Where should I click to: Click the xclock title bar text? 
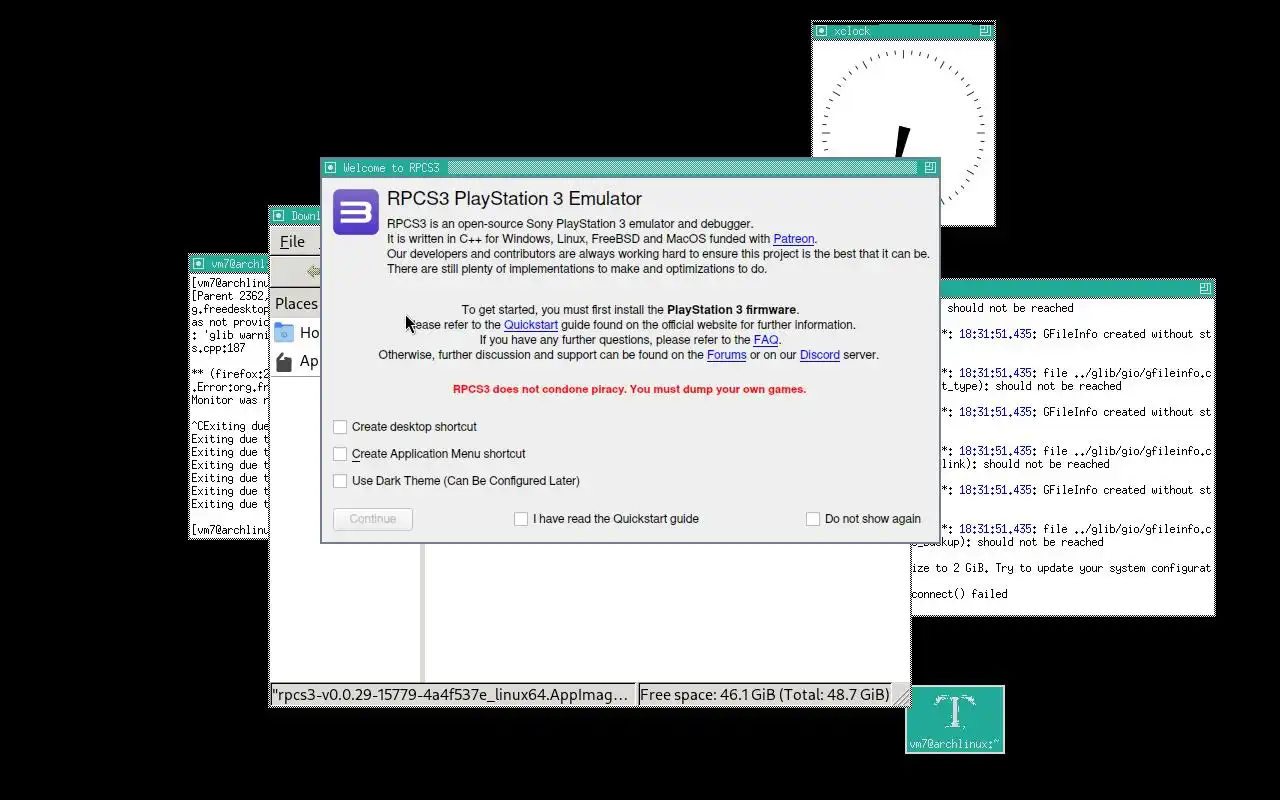coord(853,31)
